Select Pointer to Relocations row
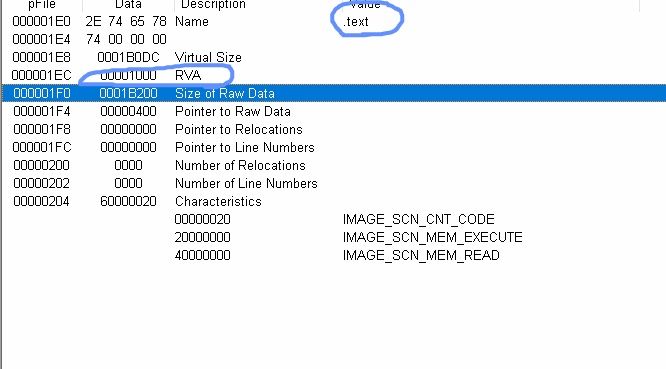 (334, 129)
